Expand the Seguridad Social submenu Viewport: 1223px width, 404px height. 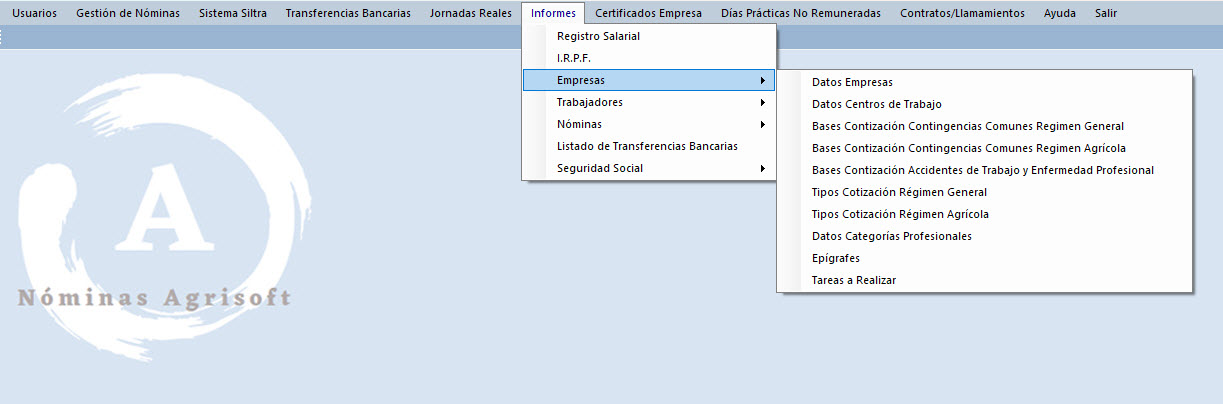click(x=600, y=168)
